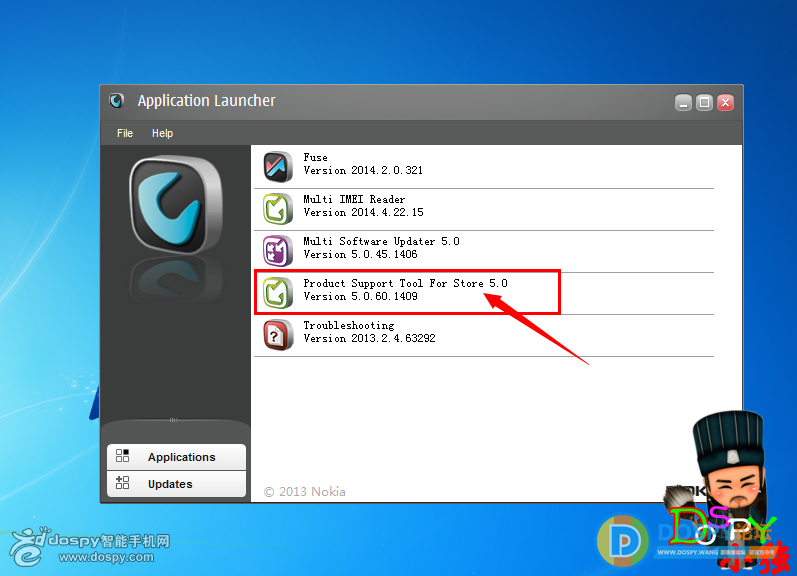Open the Troubleshooting help icon
This screenshot has width=797, height=576.
click(278, 335)
